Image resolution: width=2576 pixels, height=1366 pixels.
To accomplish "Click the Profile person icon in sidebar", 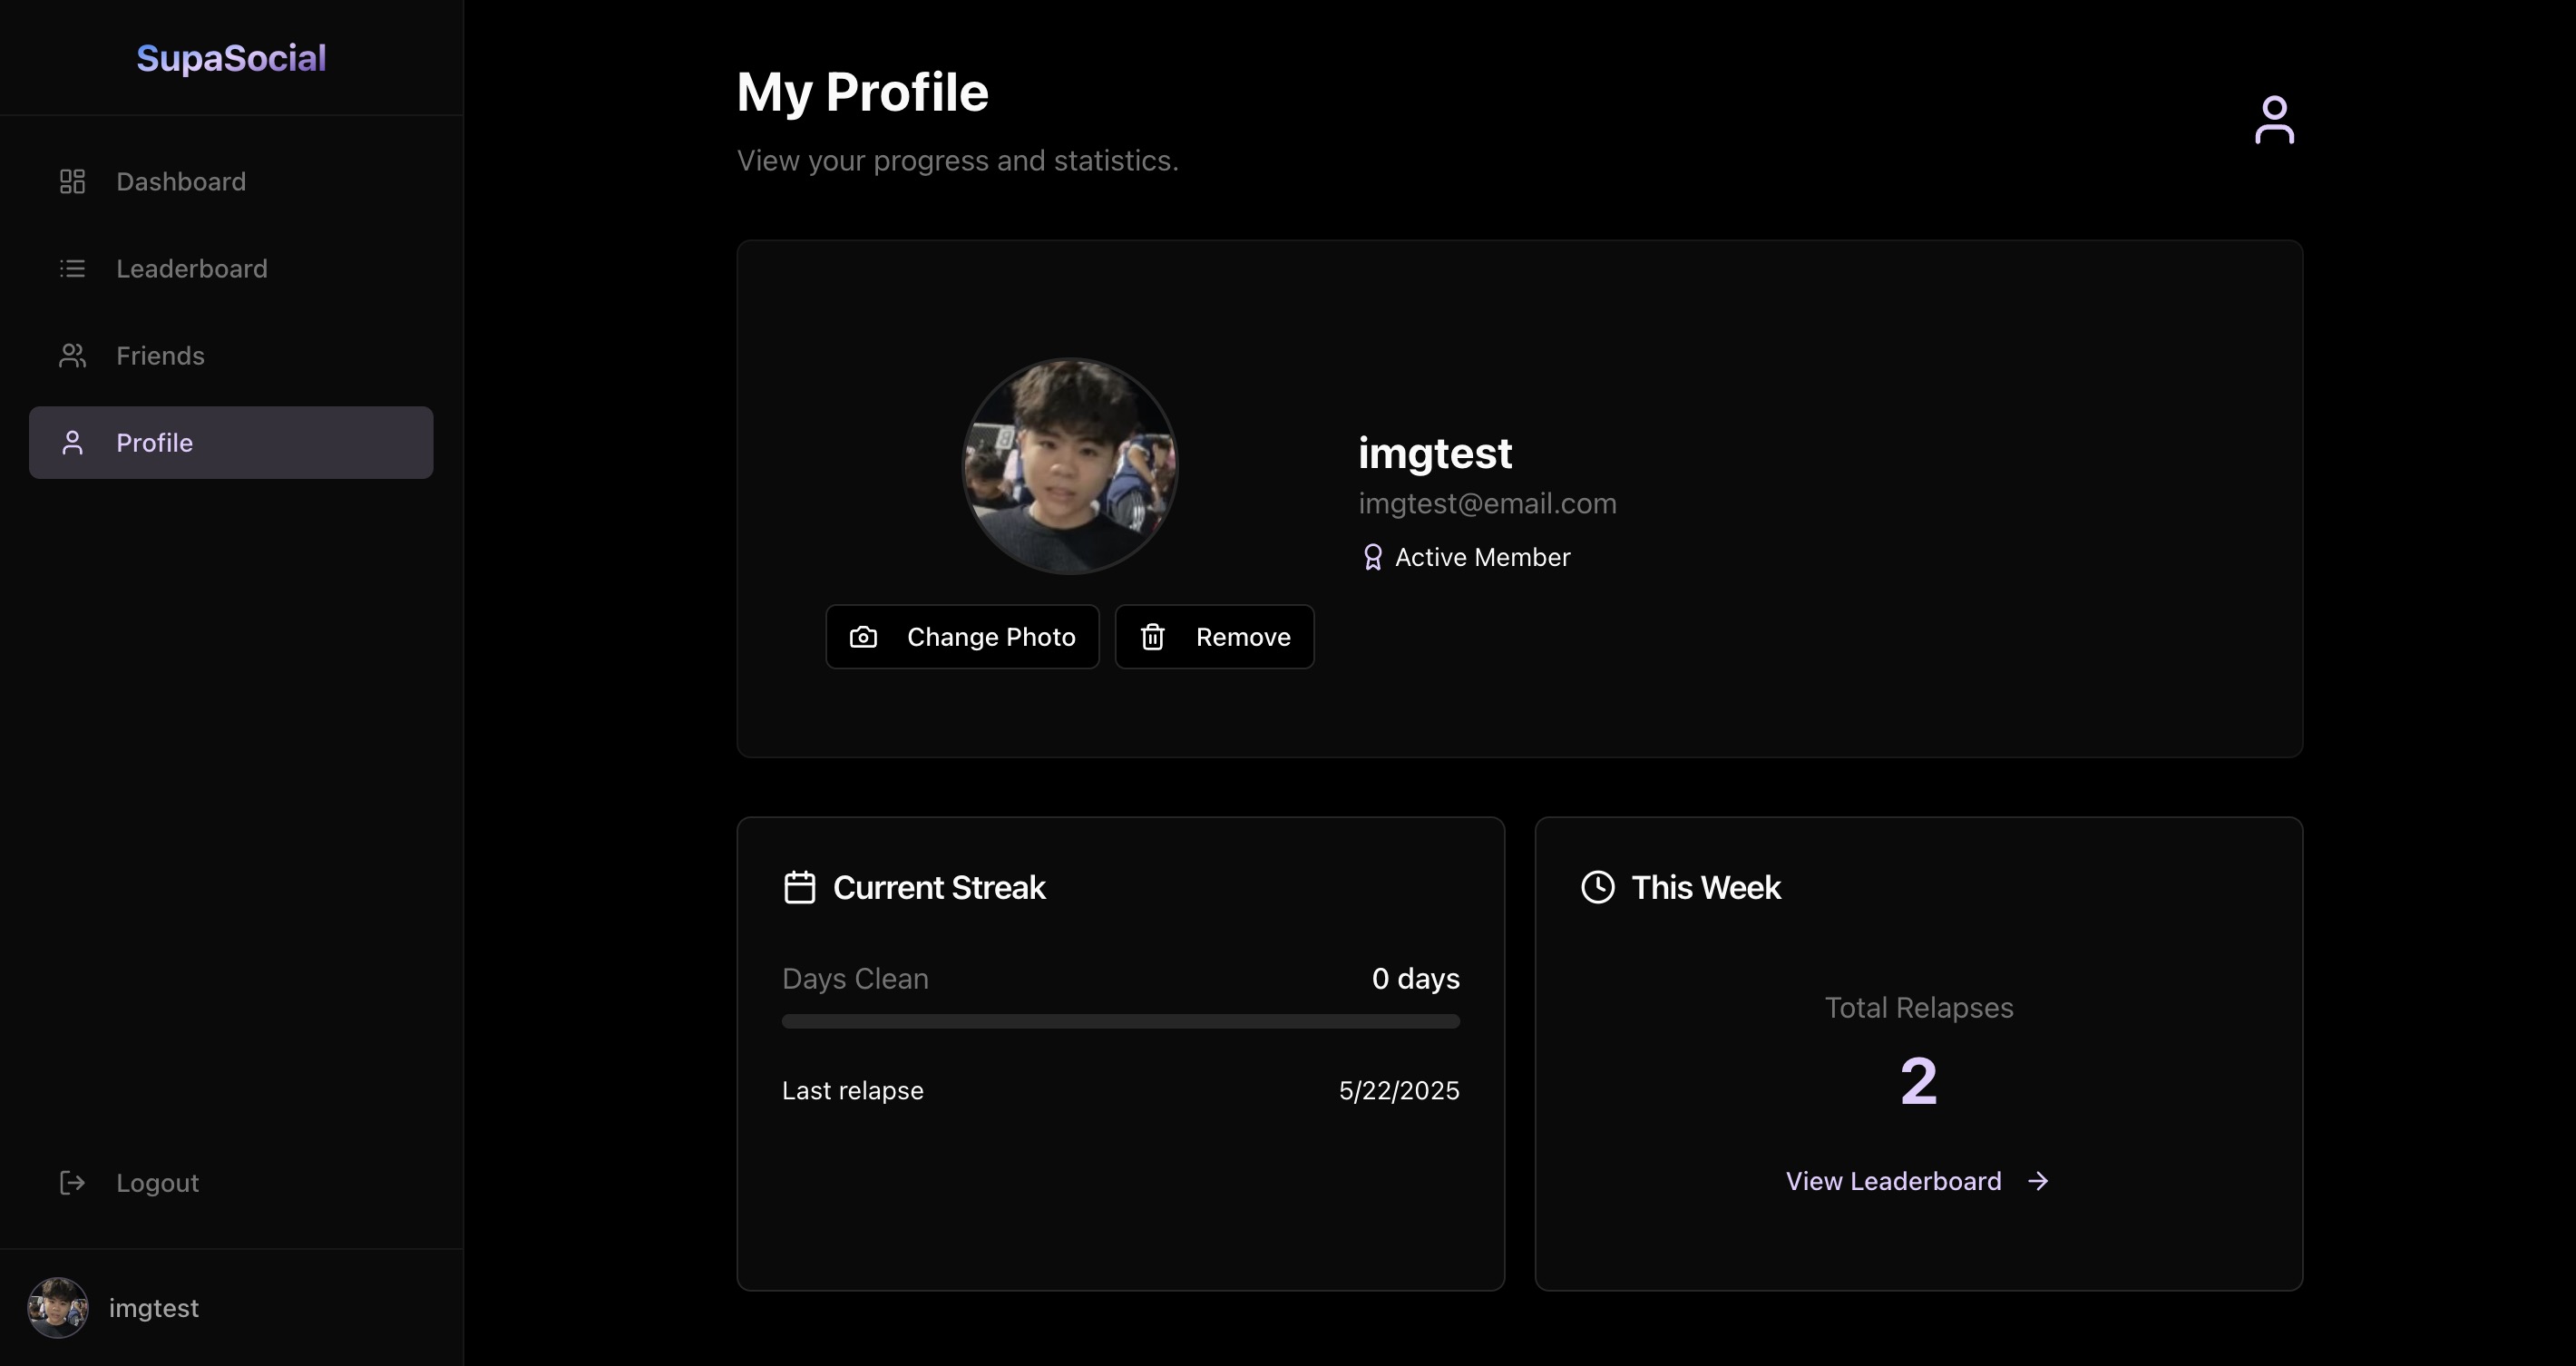I will coord(72,442).
